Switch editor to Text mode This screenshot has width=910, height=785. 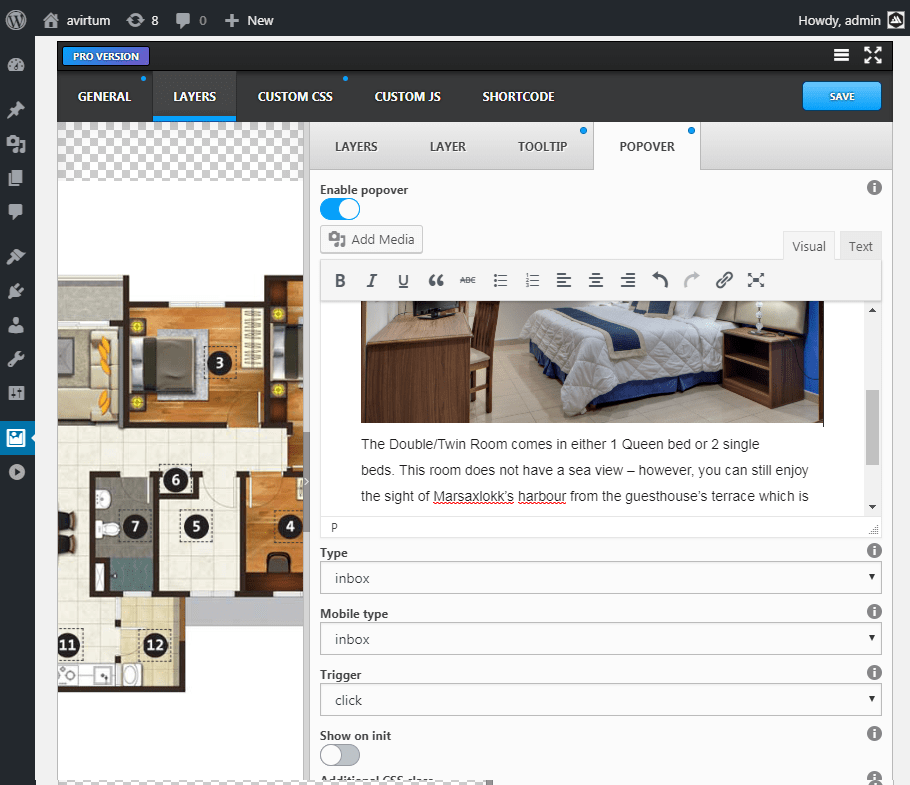(860, 246)
